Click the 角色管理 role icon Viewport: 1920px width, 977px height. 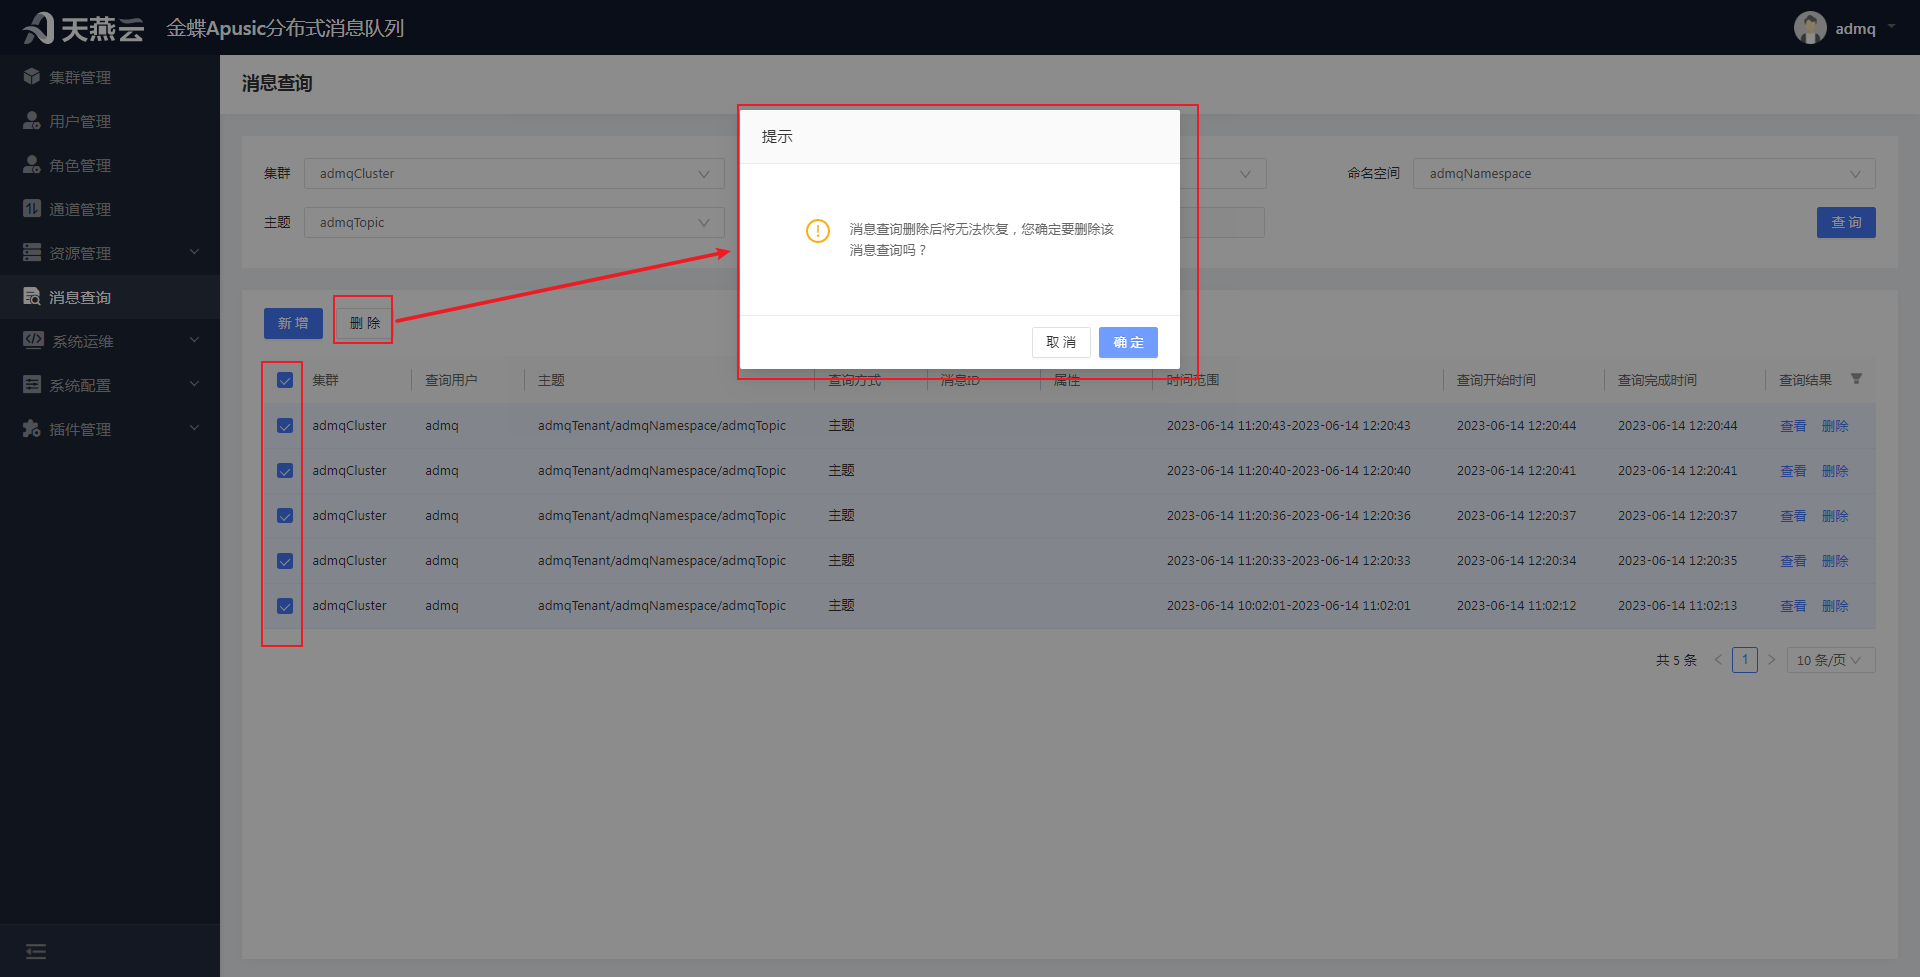[32, 165]
